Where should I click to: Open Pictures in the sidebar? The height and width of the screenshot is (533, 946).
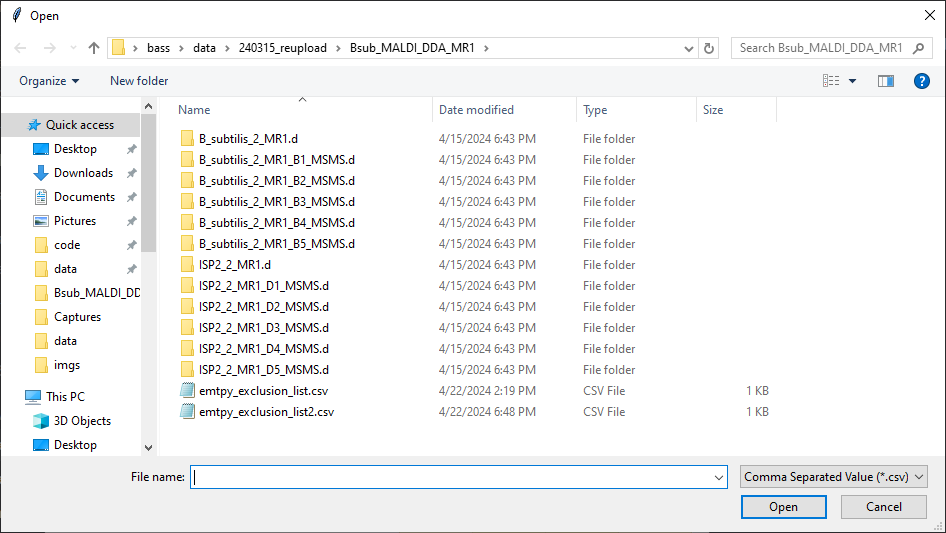75,221
